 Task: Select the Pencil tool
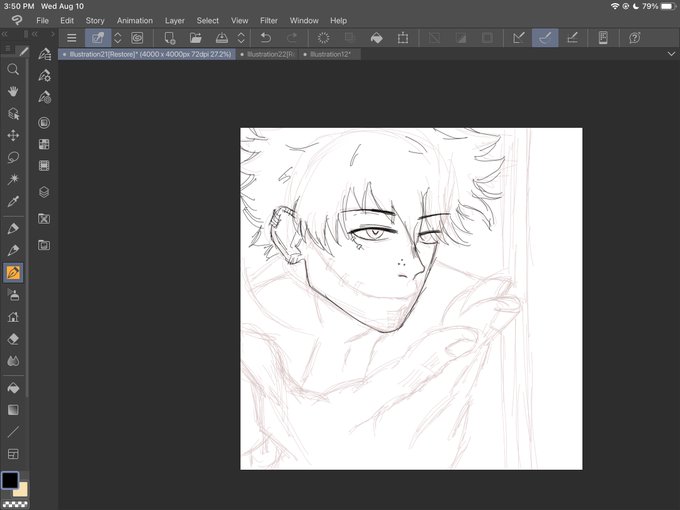click(13, 251)
